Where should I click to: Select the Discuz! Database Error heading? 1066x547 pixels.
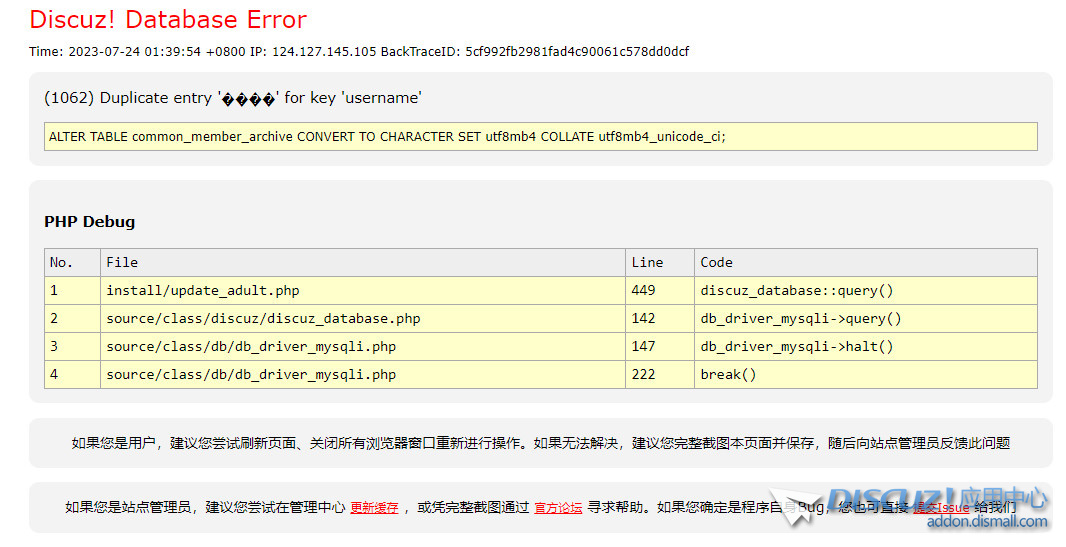click(168, 20)
